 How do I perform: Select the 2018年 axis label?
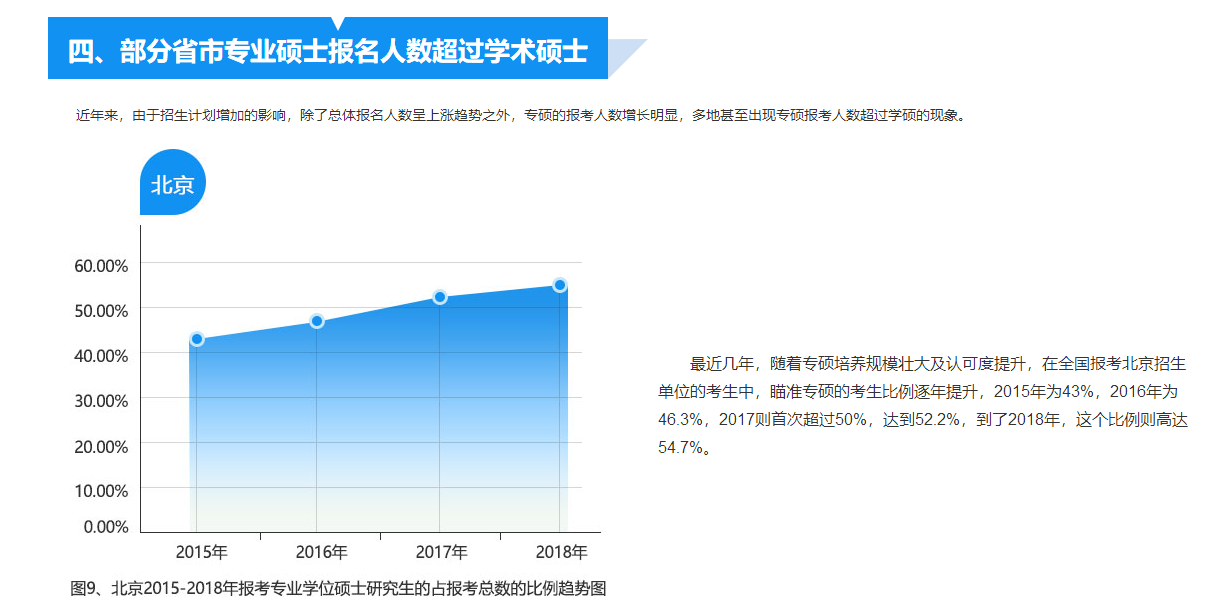561,552
